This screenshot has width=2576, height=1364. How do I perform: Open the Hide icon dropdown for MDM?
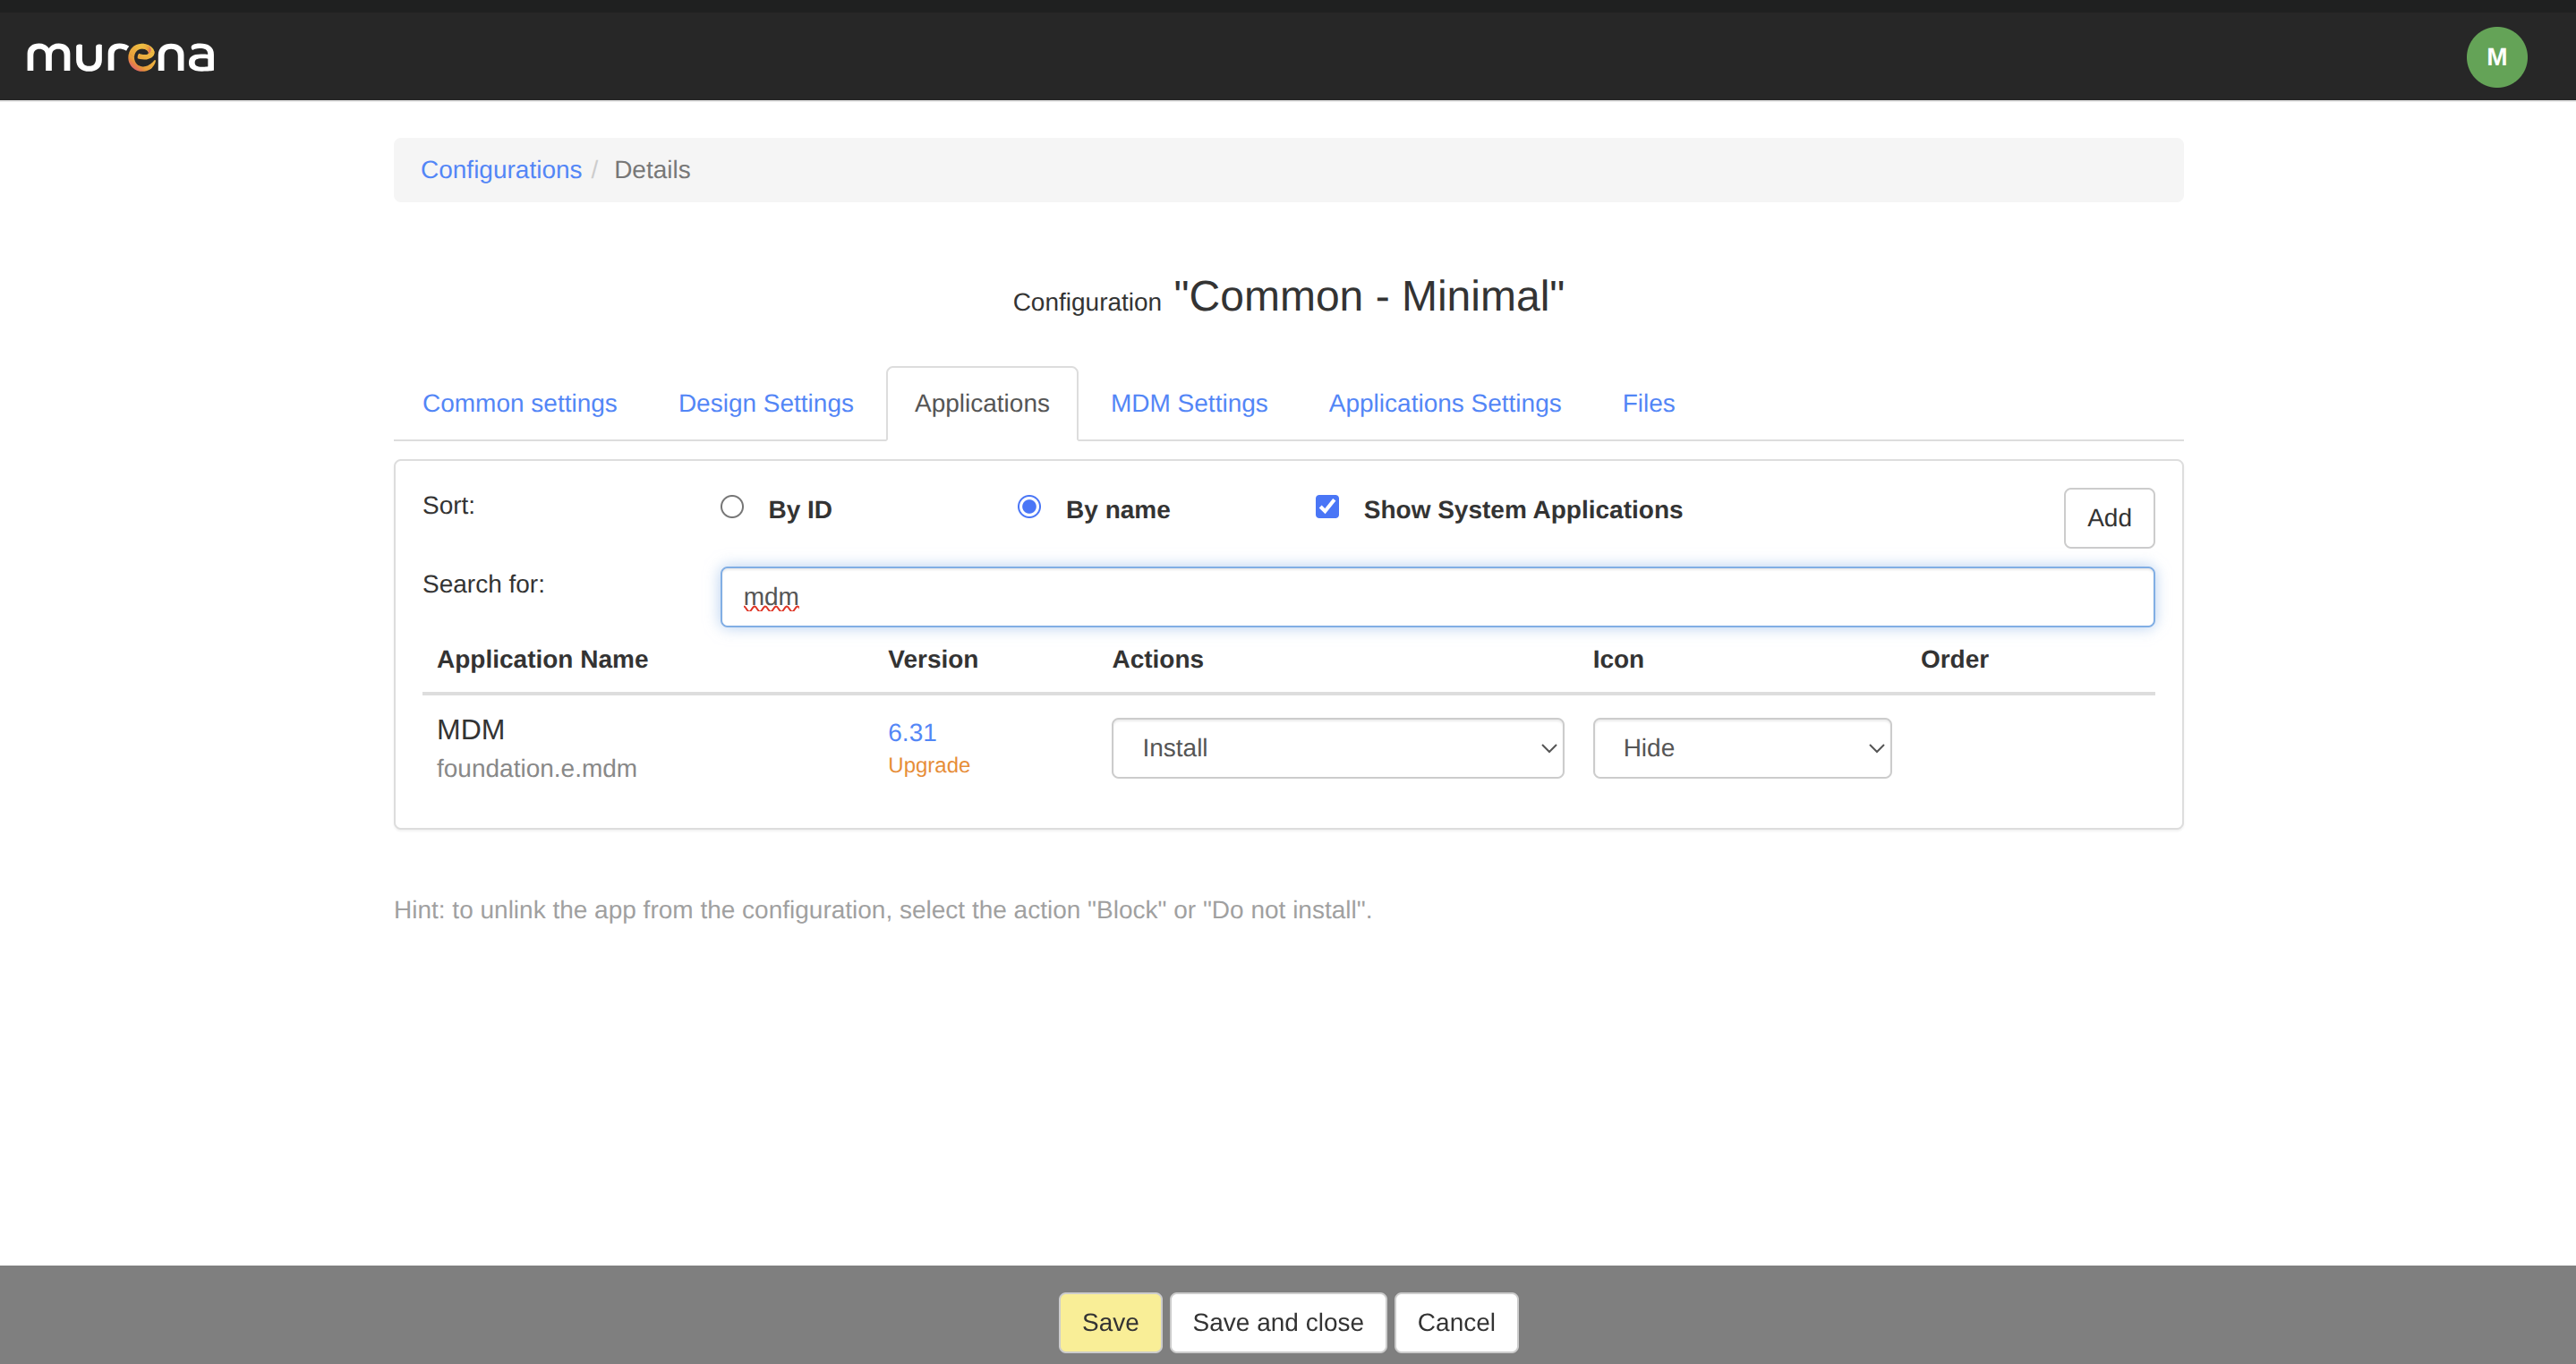tap(1741, 748)
